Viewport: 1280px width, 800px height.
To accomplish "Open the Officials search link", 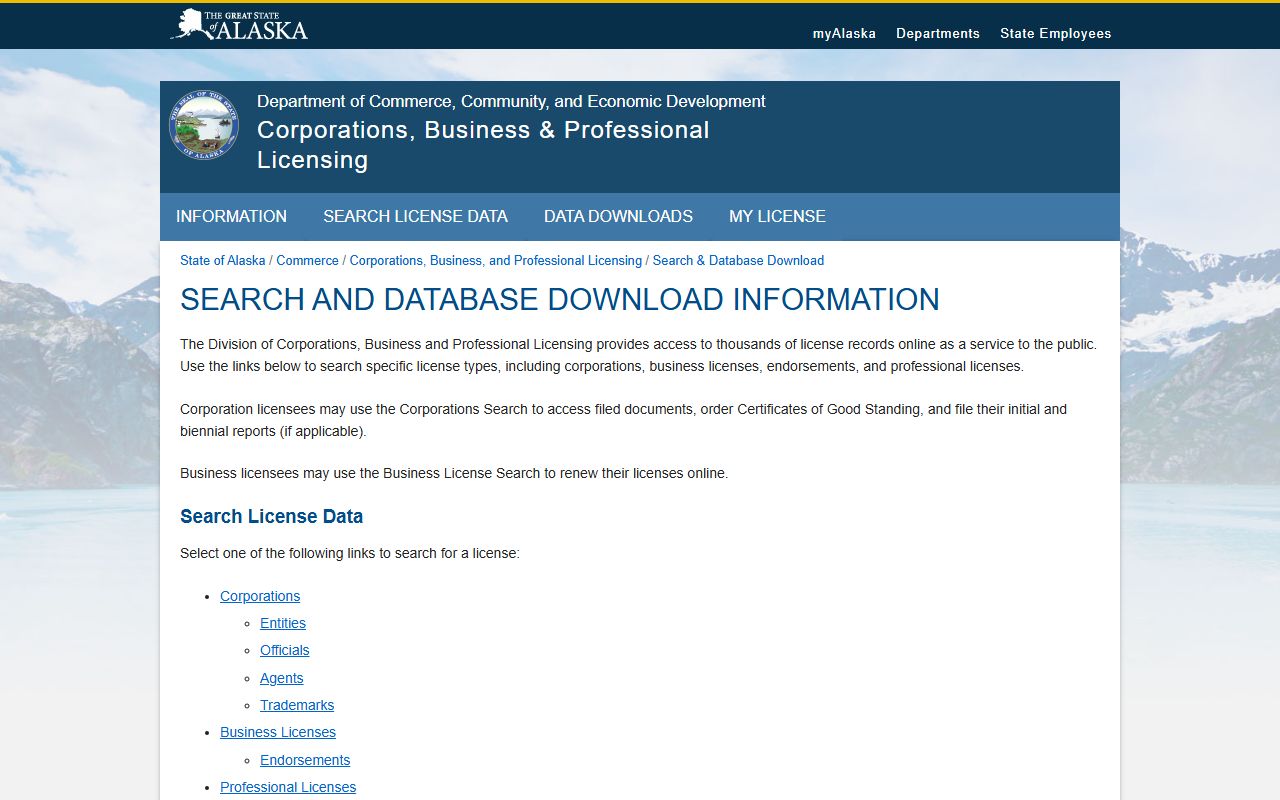I will point(285,650).
